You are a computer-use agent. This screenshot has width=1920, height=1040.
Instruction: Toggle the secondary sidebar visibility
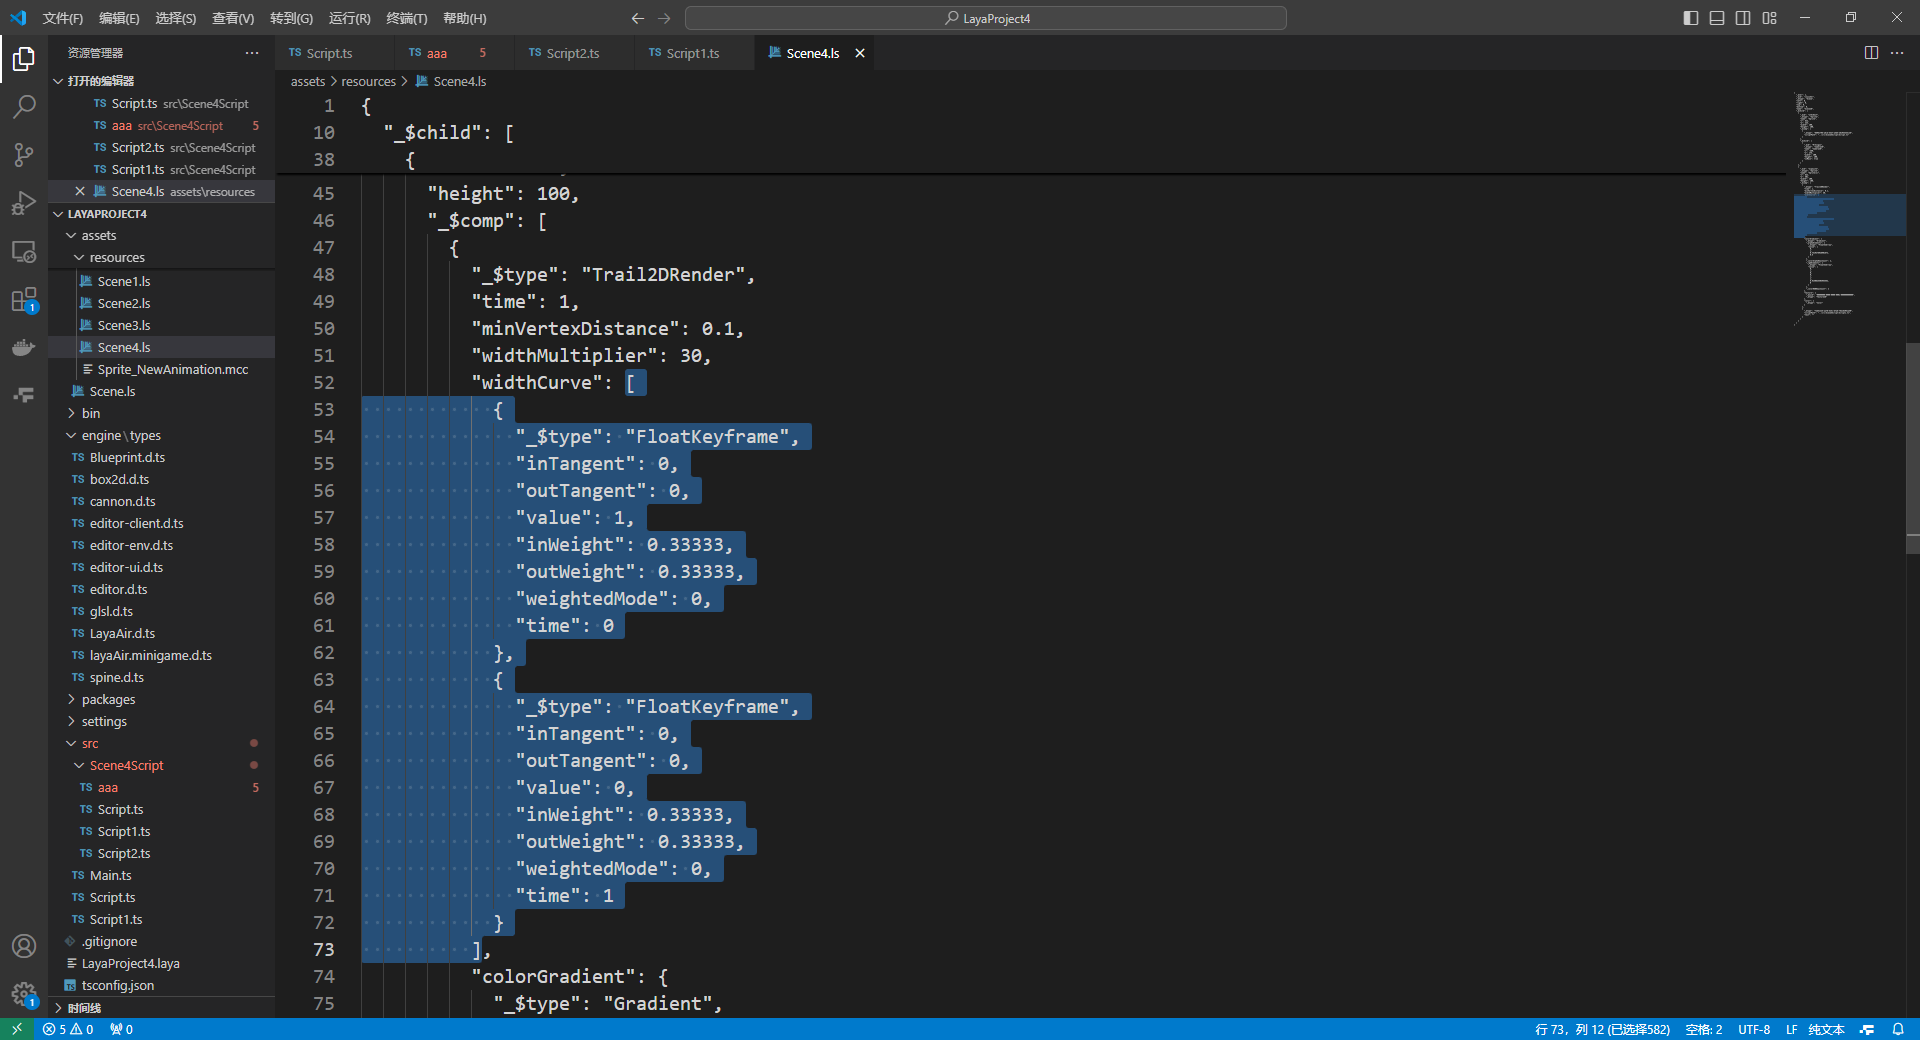(1743, 18)
